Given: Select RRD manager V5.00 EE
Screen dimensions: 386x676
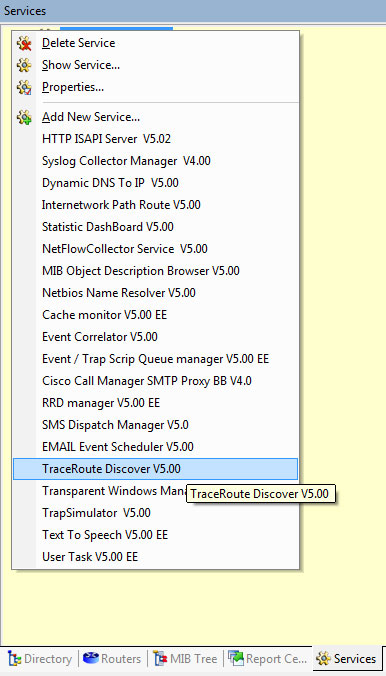Looking at the screenshot, I should pos(155,403).
